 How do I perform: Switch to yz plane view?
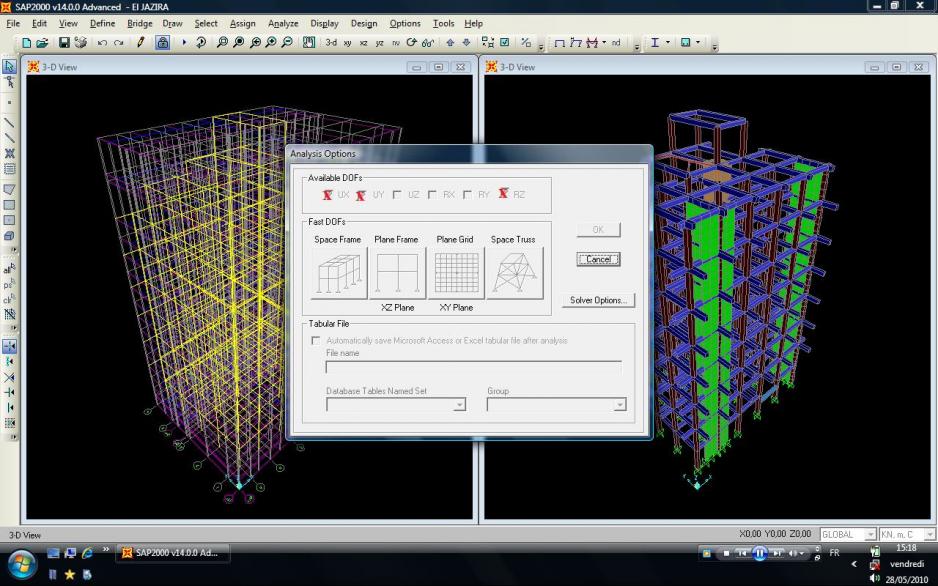[x=379, y=43]
